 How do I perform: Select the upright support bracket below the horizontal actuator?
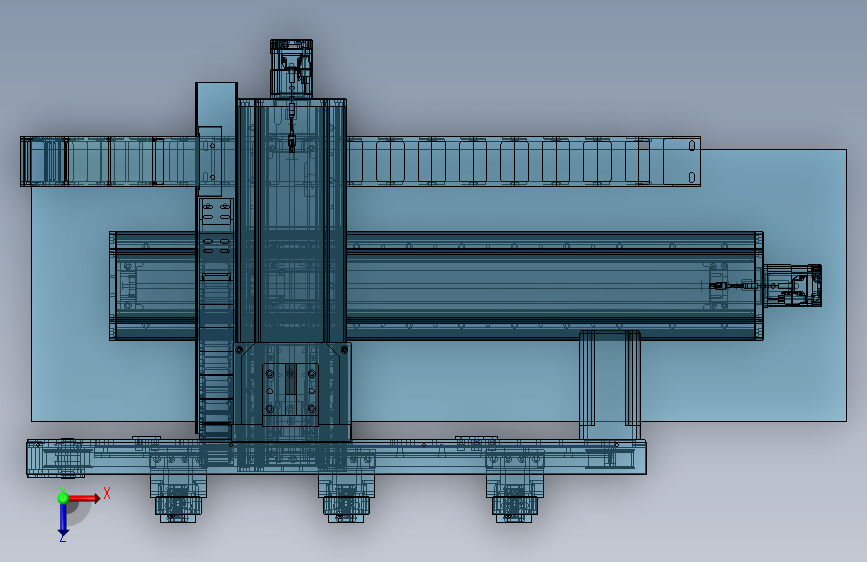(610, 386)
